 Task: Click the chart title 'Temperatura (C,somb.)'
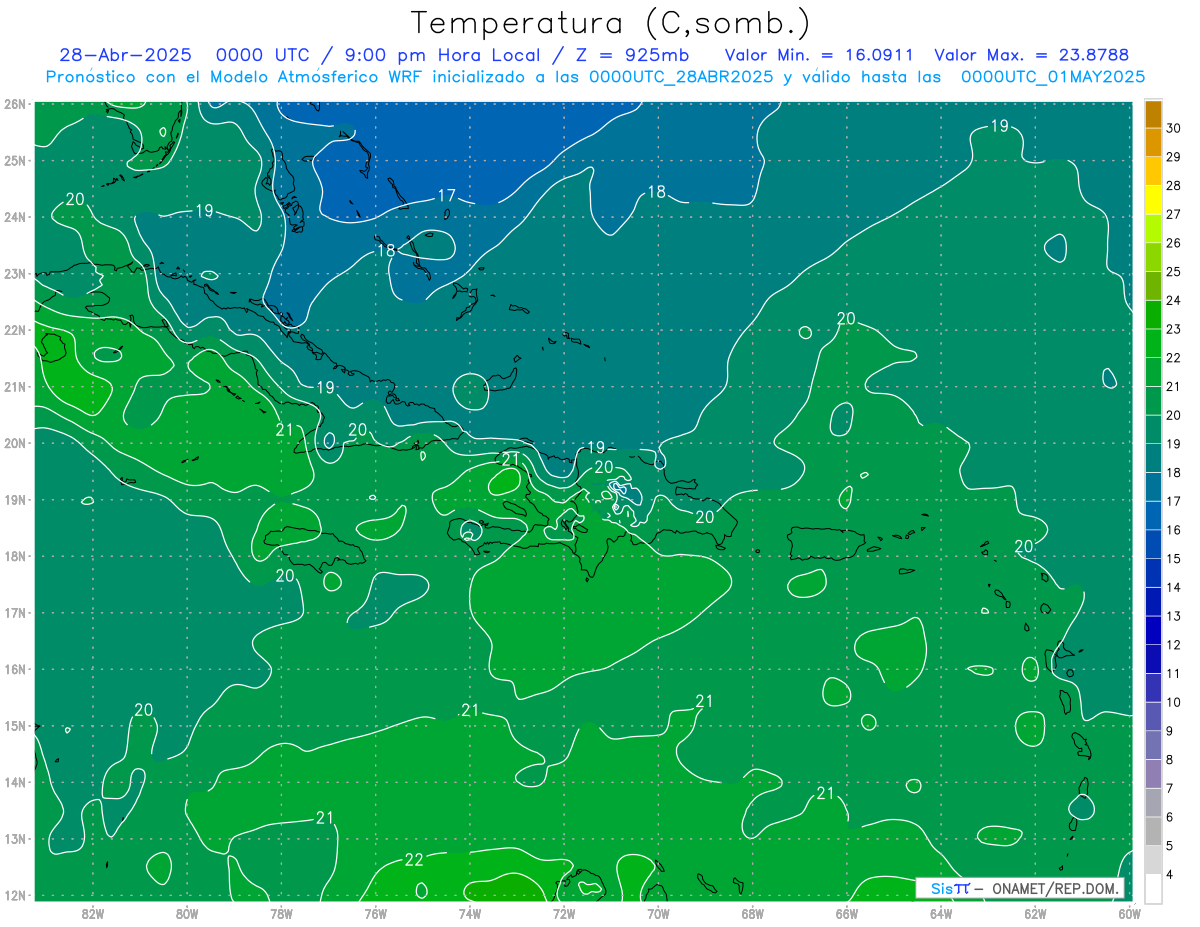pos(611,23)
